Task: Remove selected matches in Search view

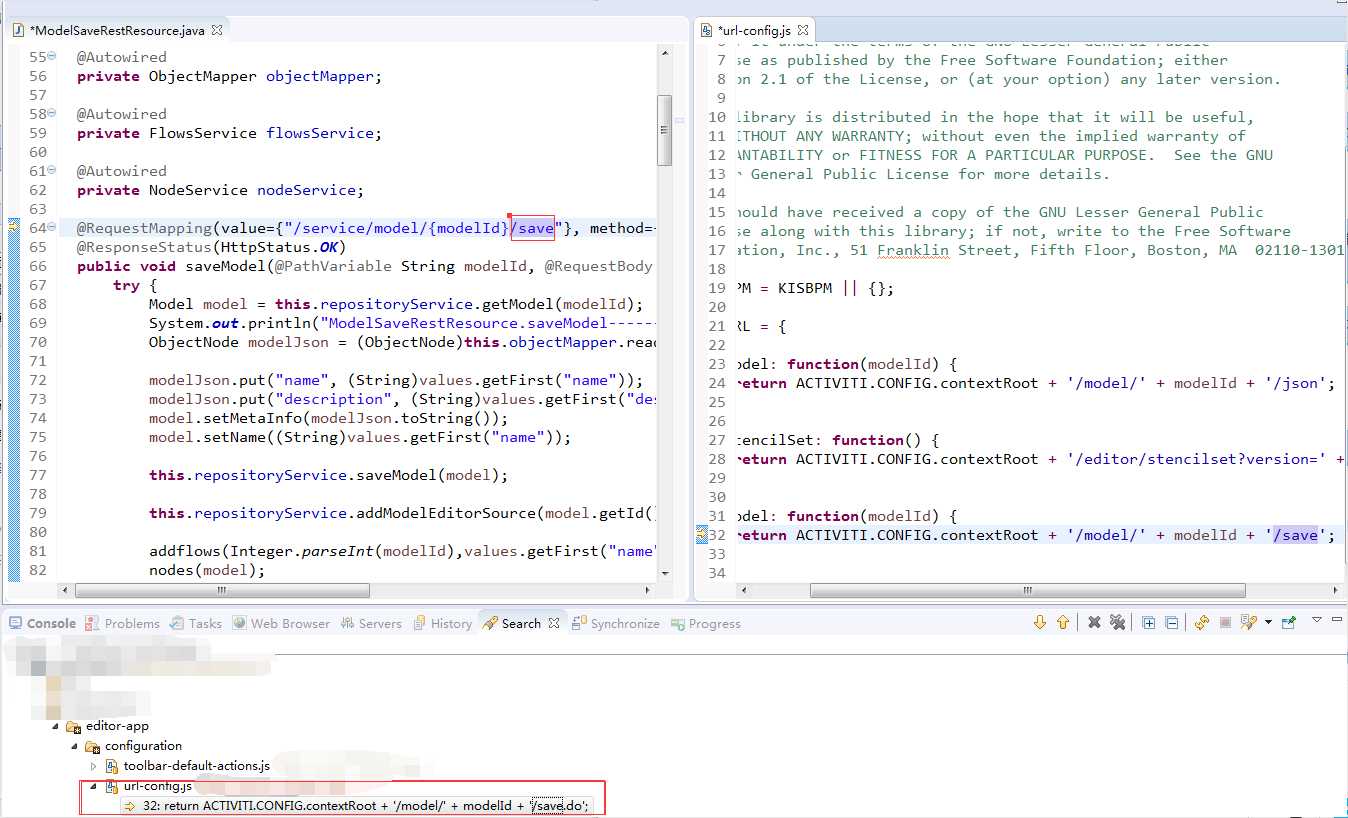Action: coord(1094,622)
